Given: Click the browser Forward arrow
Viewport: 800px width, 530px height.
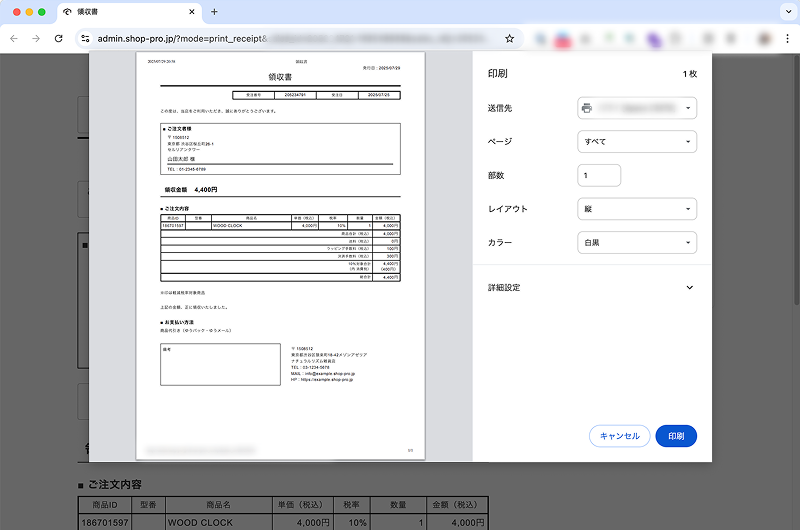Looking at the screenshot, I should (36, 38).
